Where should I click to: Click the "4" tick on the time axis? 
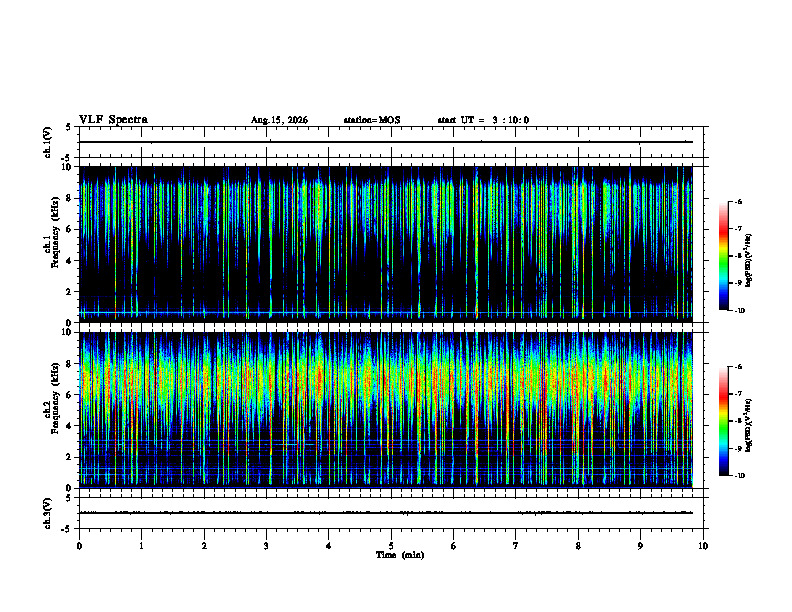coord(328,546)
